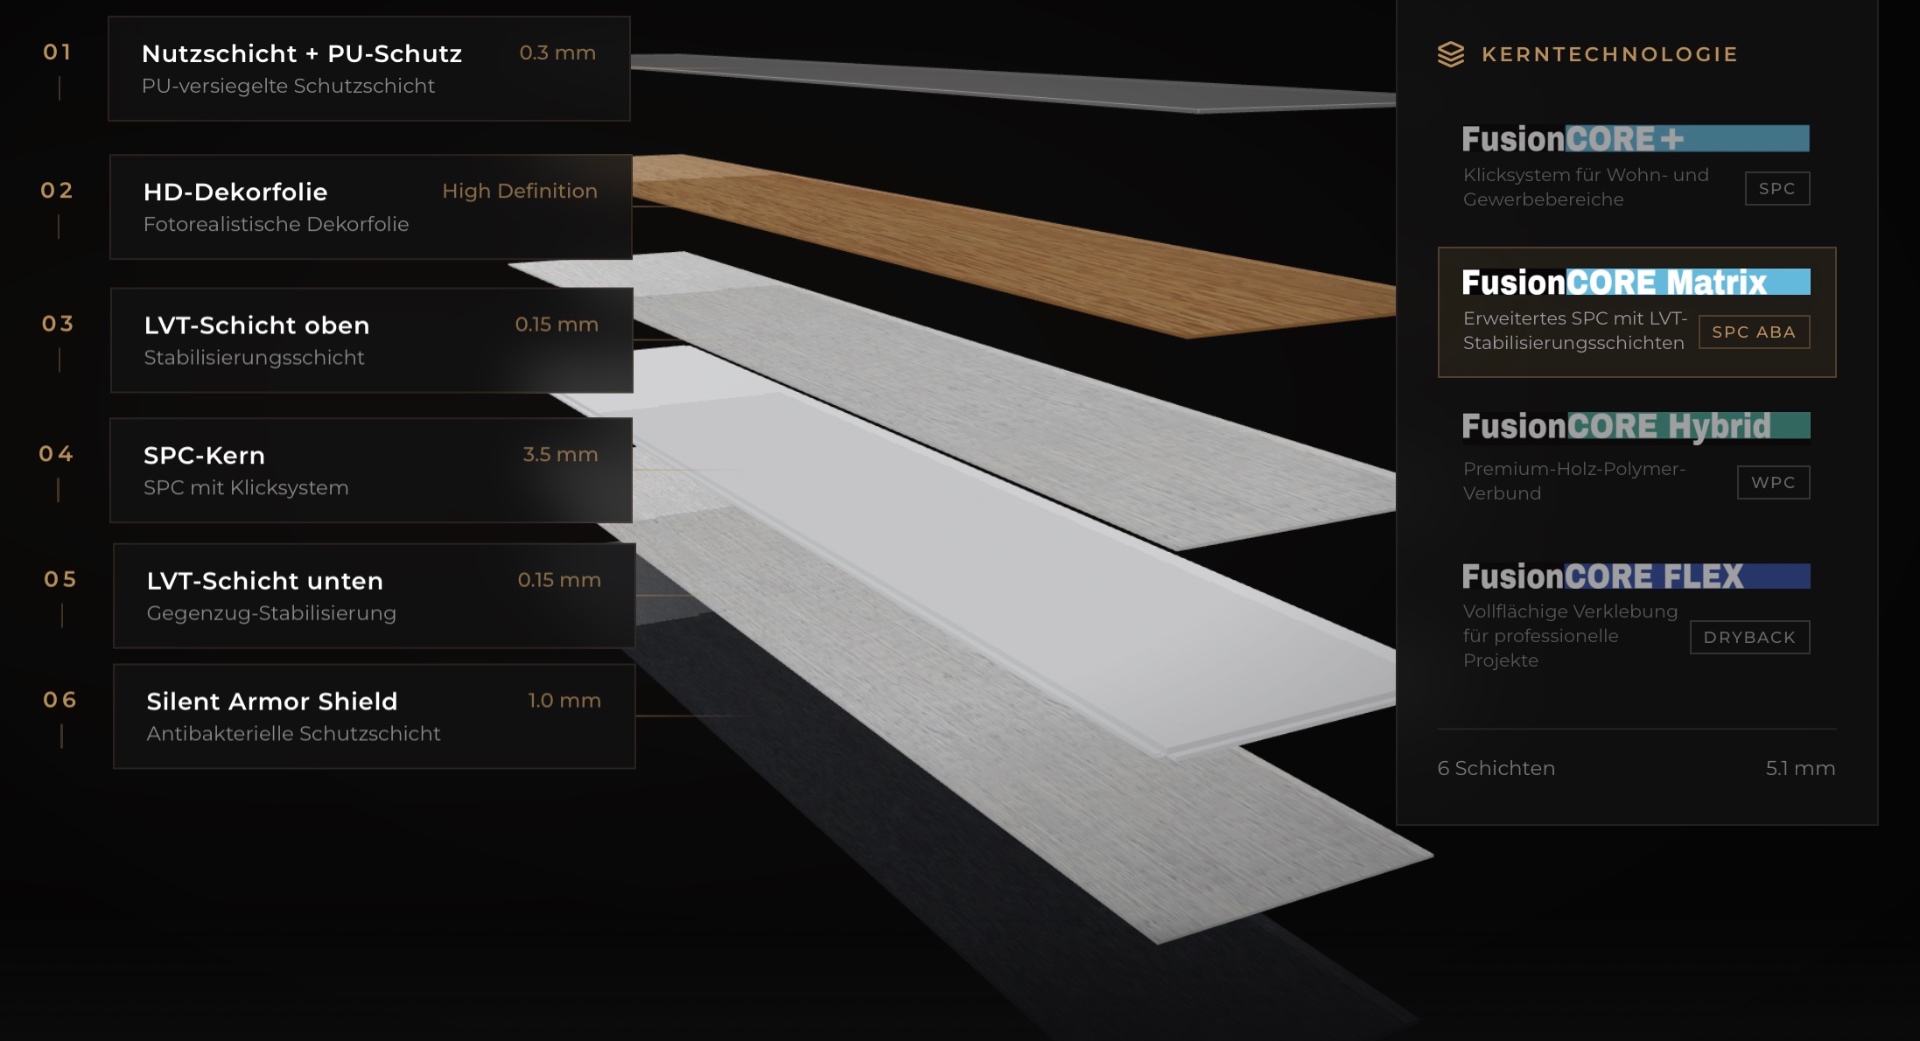Click the 6 Schichten summary text
Screen dimensions: 1920x1041
(1496, 768)
